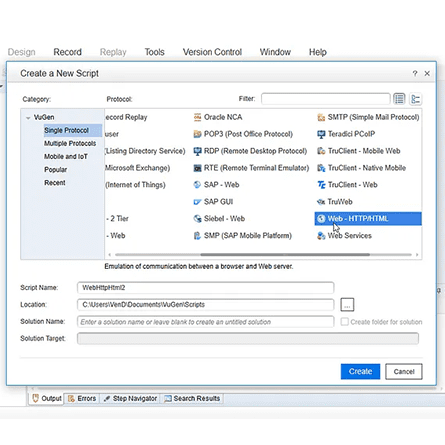Select Mobile and IoT category
The width and height of the screenshot is (445, 445).
coord(66,156)
